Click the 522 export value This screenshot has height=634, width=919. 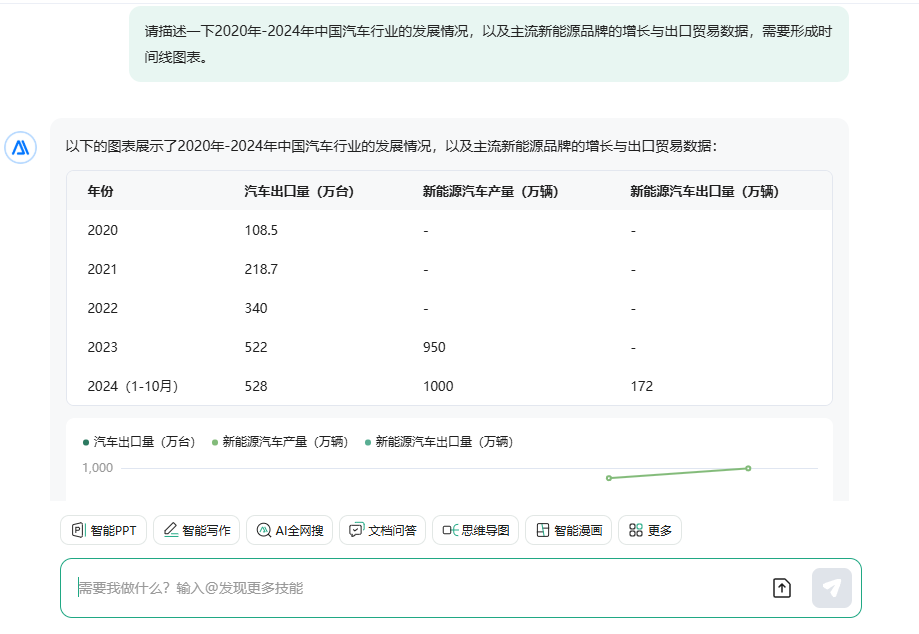pyautogui.click(x=256, y=347)
